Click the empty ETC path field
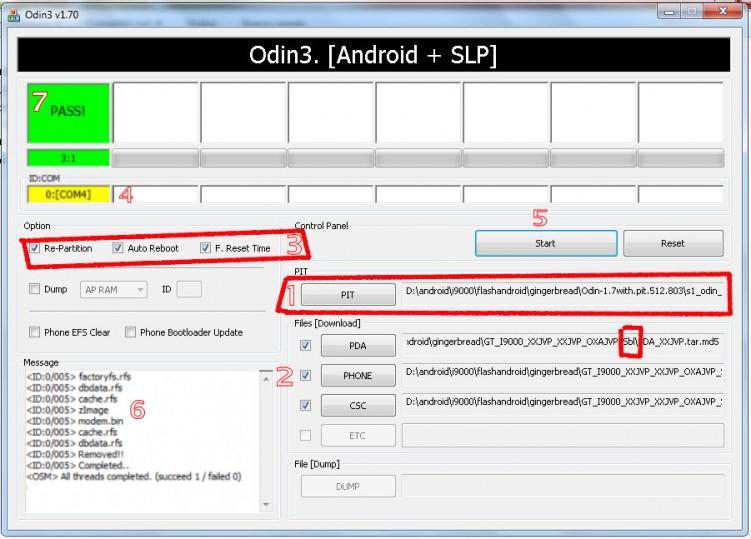 coord(563,436)
